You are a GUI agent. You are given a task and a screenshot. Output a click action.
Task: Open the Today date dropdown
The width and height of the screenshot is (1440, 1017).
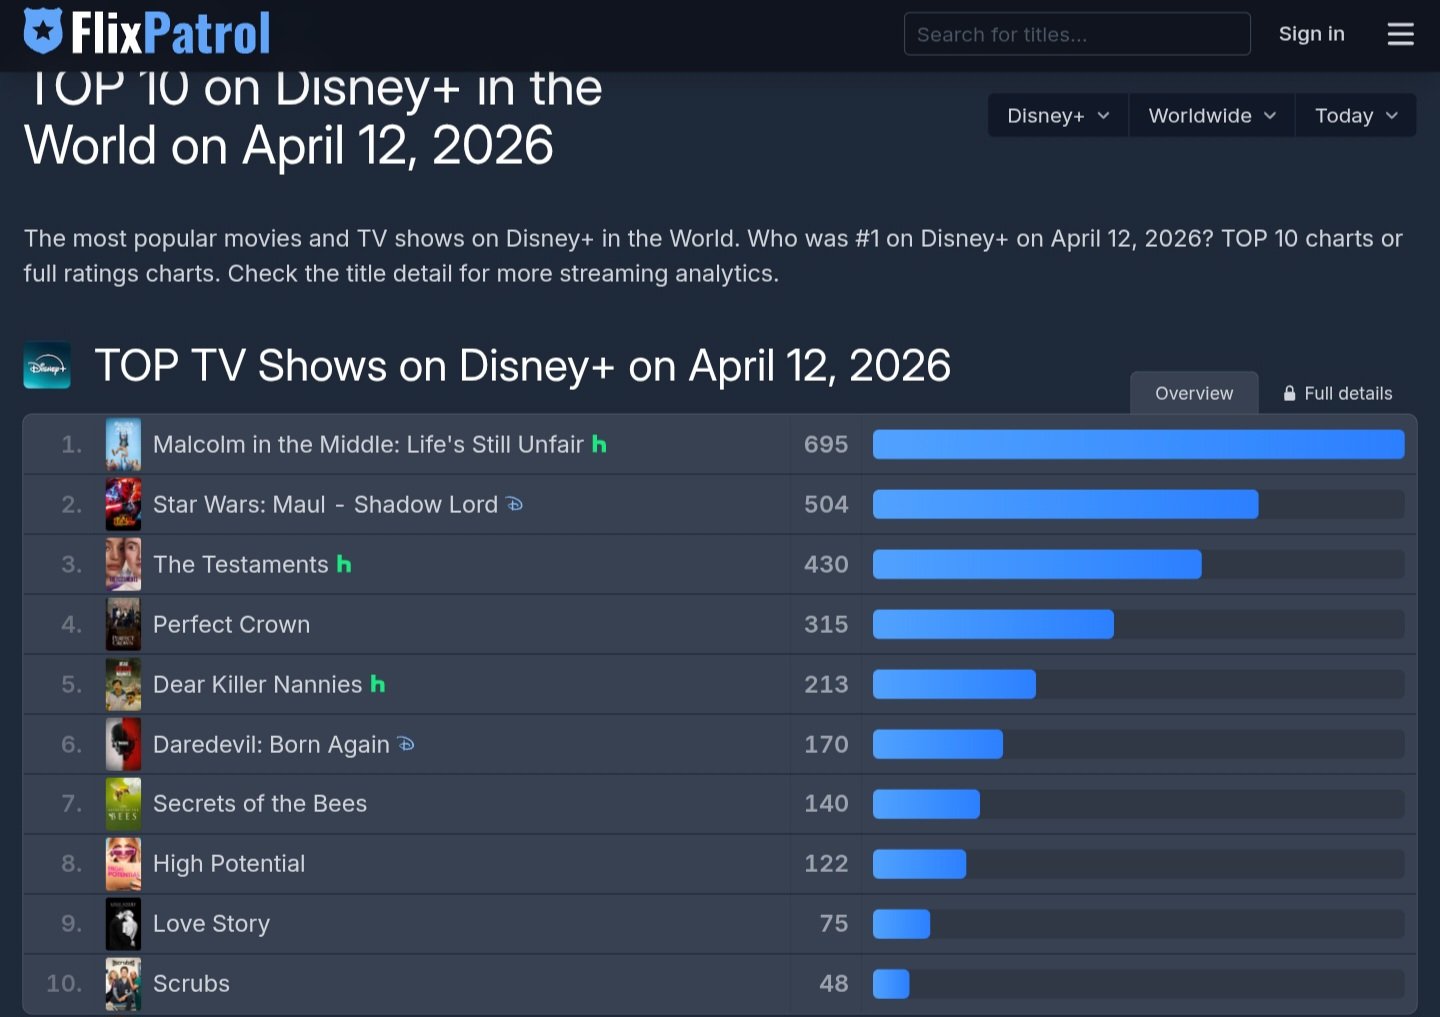(x=1356, y=116)
